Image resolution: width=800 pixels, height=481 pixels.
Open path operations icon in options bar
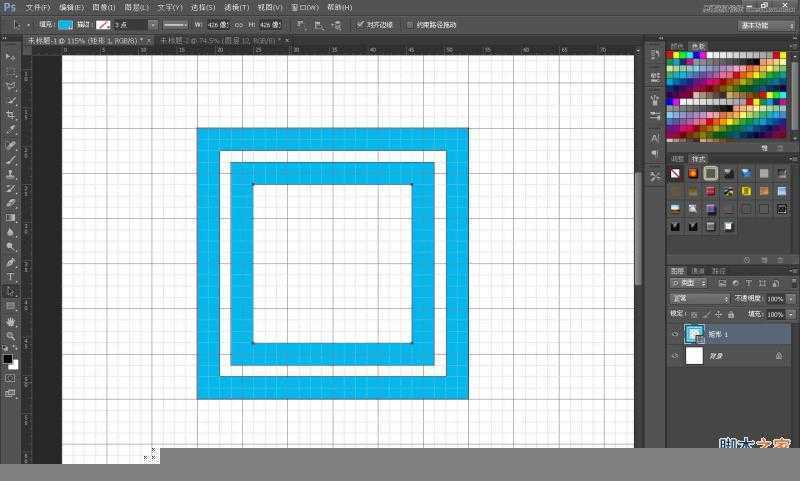[301, 24]
